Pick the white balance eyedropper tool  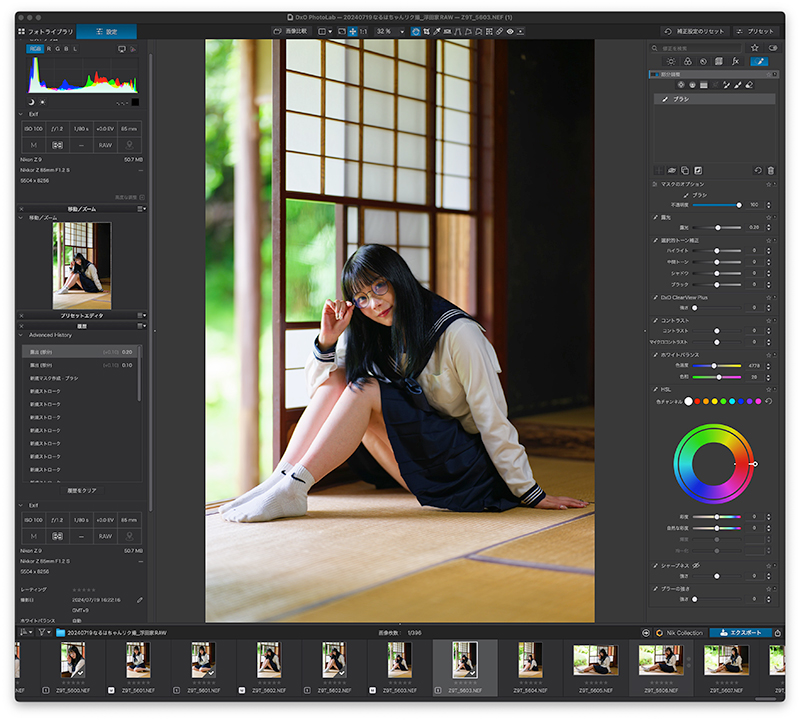[437, 31]
